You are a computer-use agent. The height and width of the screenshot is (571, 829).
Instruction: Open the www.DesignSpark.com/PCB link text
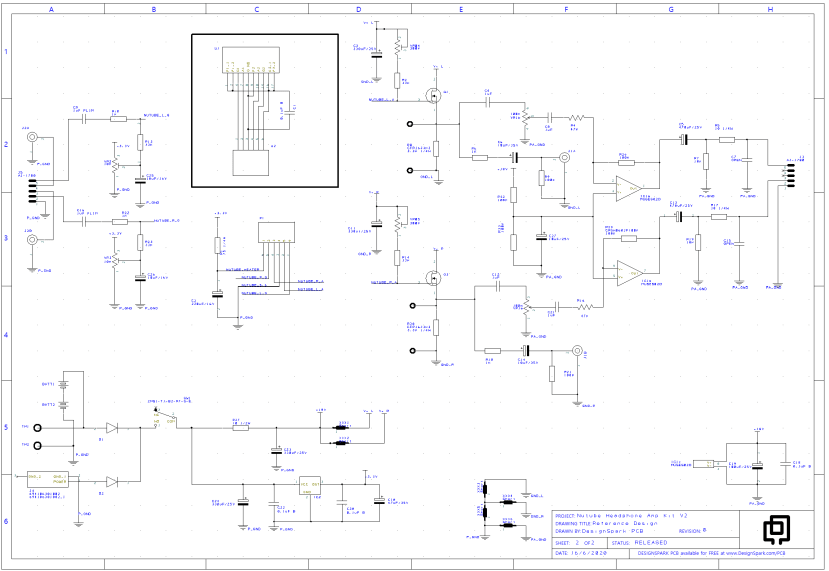[x=755, y=553]
